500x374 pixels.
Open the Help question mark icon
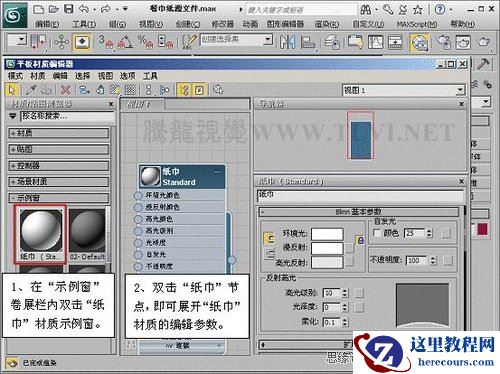coord(440,9)
